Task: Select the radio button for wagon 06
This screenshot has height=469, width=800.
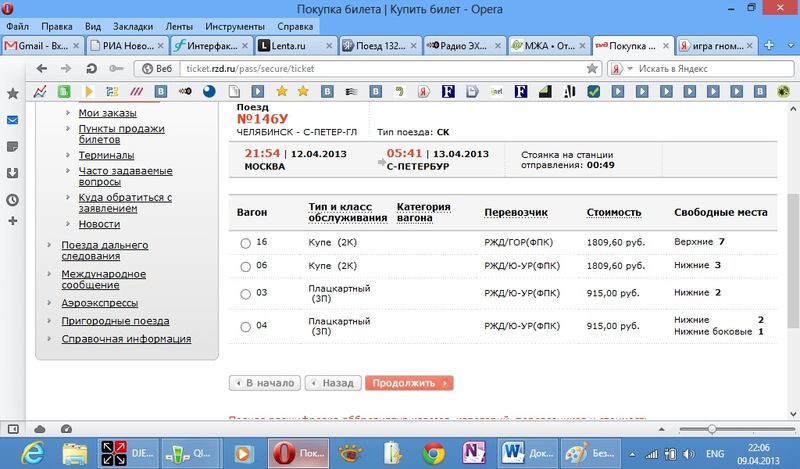Action: (246, 266)
